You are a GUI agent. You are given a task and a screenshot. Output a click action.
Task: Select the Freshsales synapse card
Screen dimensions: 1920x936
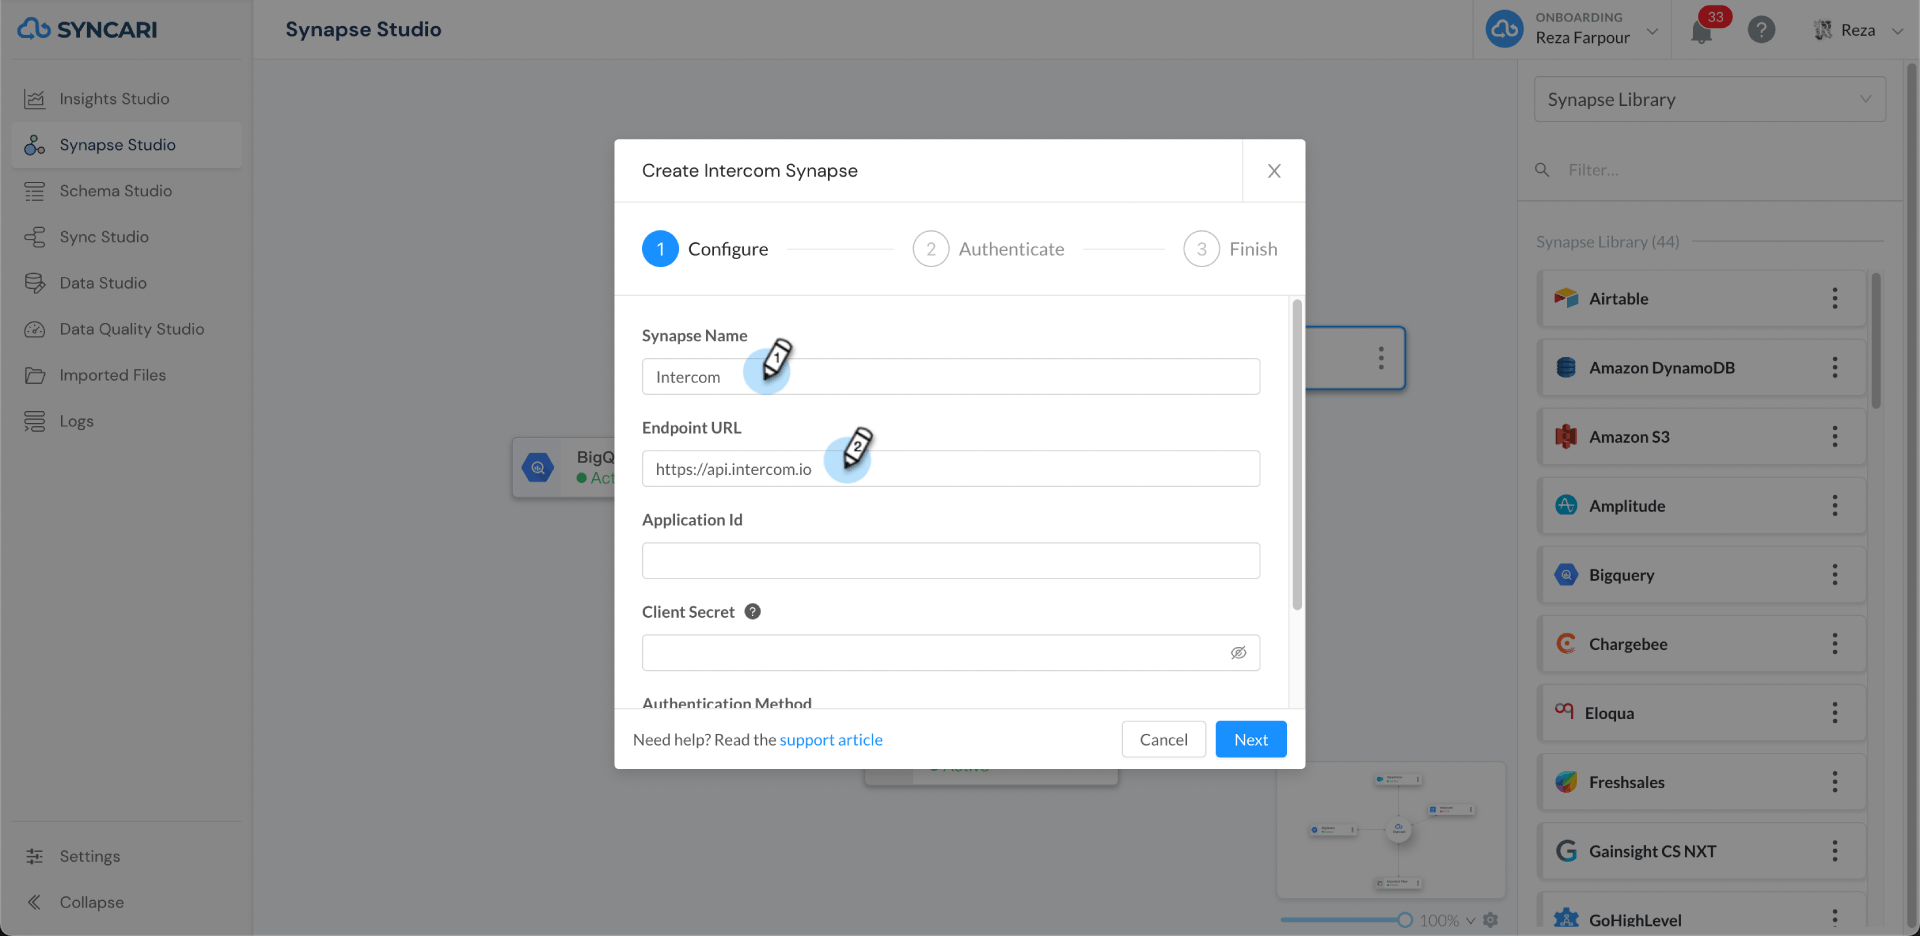(1702, 781)
